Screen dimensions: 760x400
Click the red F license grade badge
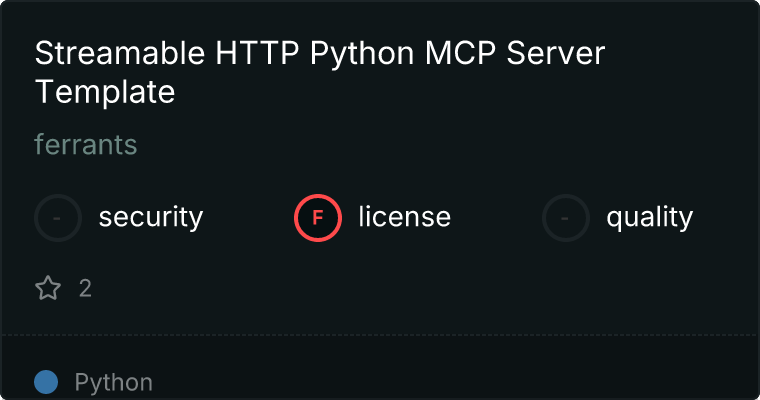[x=318, y=217]
